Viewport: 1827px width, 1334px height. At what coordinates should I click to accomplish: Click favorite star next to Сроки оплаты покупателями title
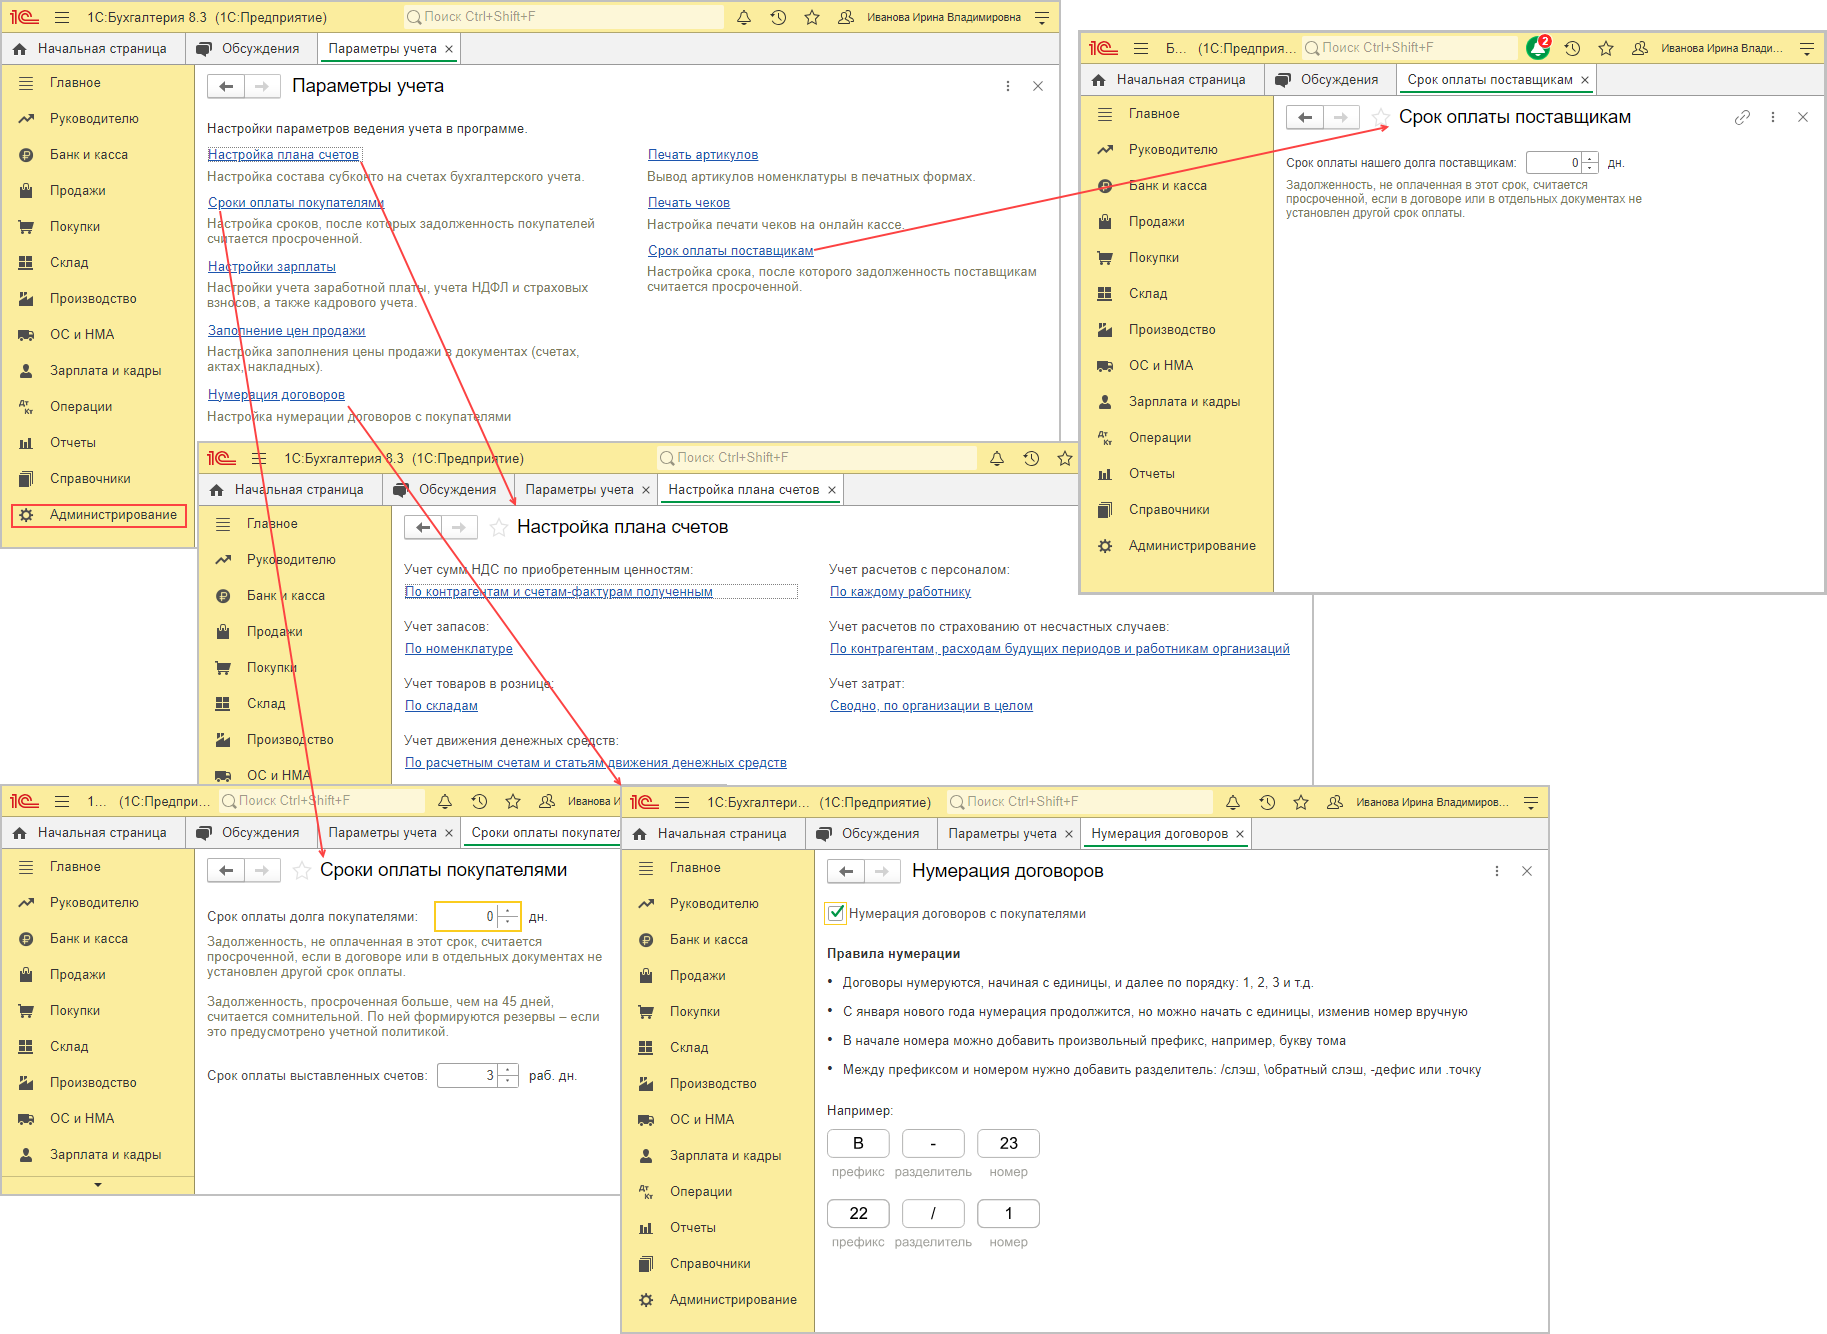[x=302, y=871]
